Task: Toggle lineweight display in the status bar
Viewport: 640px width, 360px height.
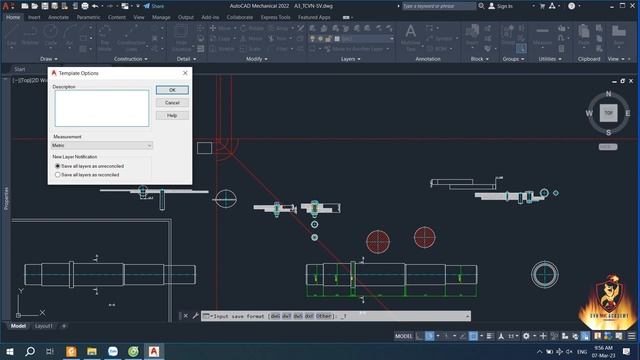Action: 489,336
